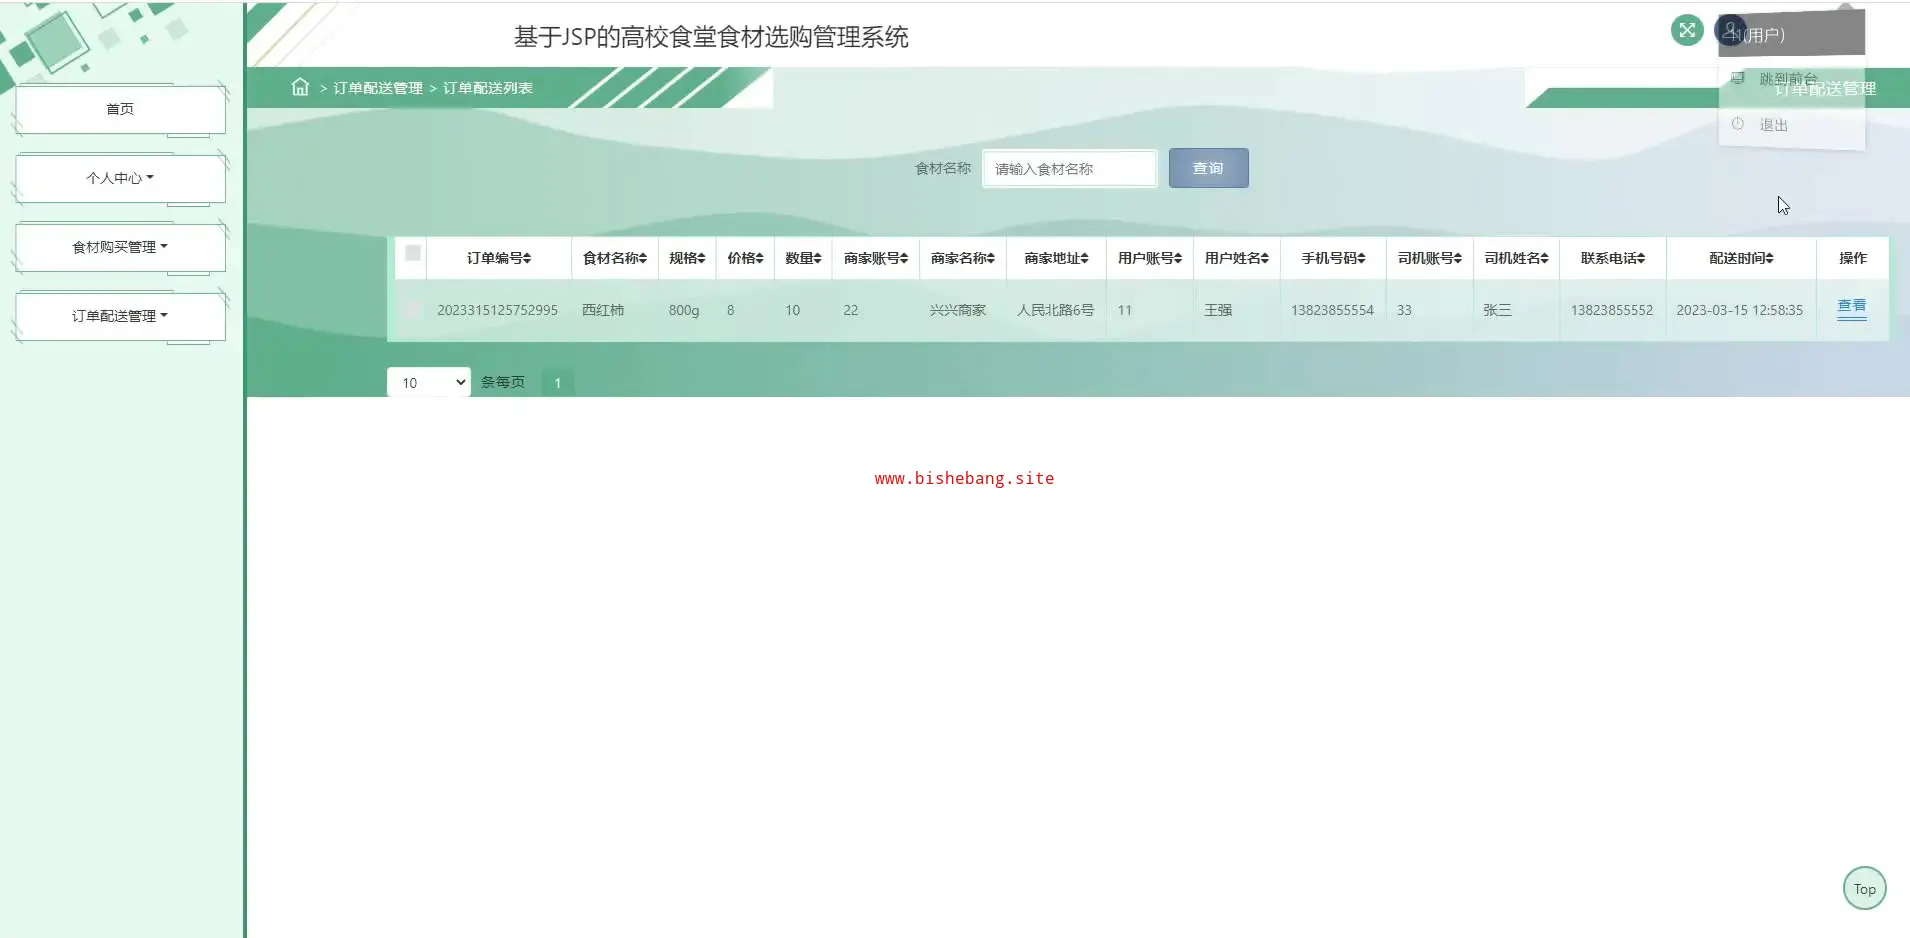Click contact phone 13823855552
1910x938 pixels.
point(1611,310)
